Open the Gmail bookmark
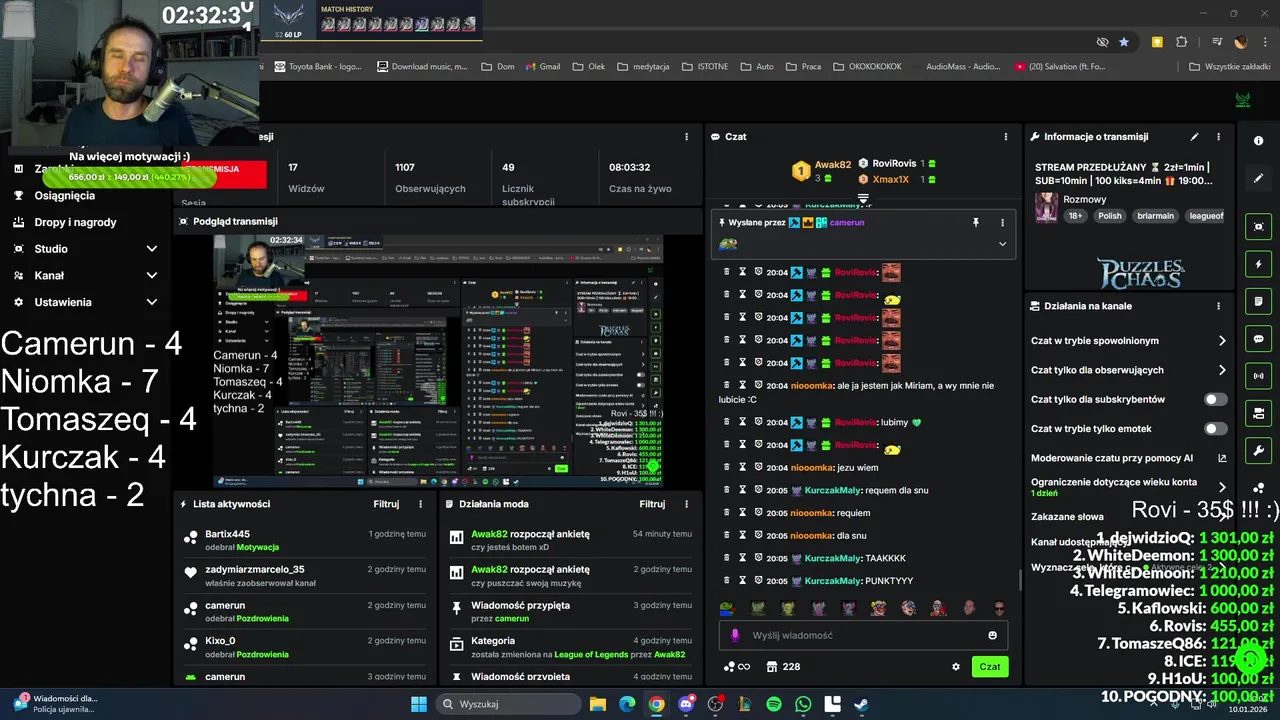 pos(541,67)
